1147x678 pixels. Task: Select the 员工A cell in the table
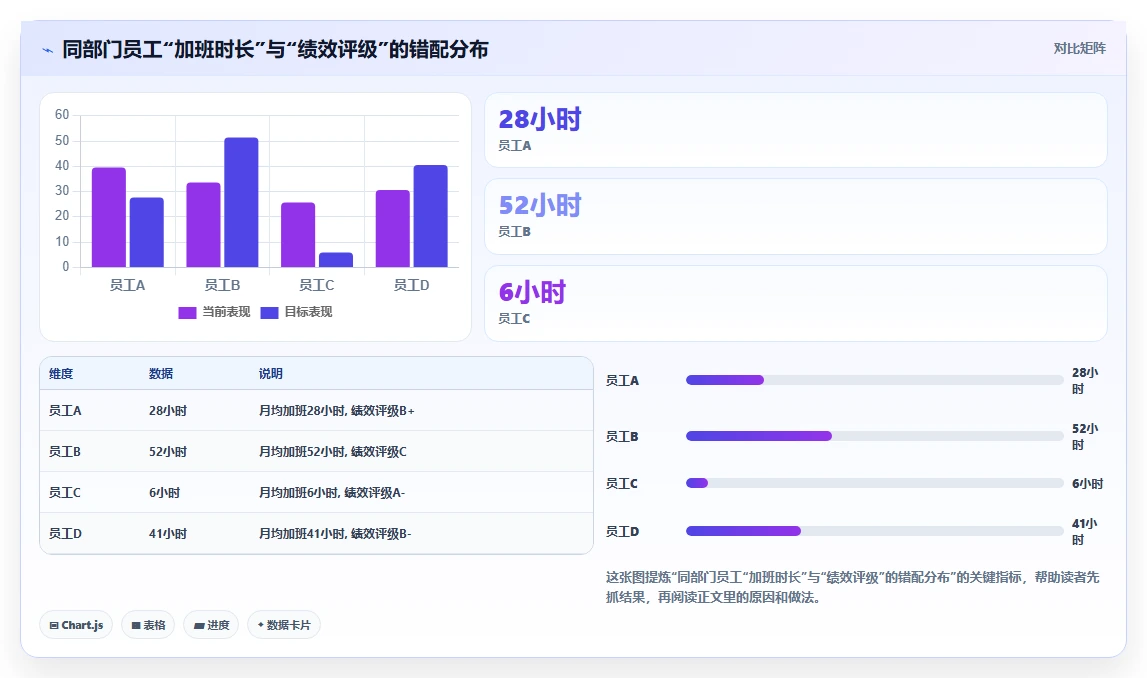point(65,411)
